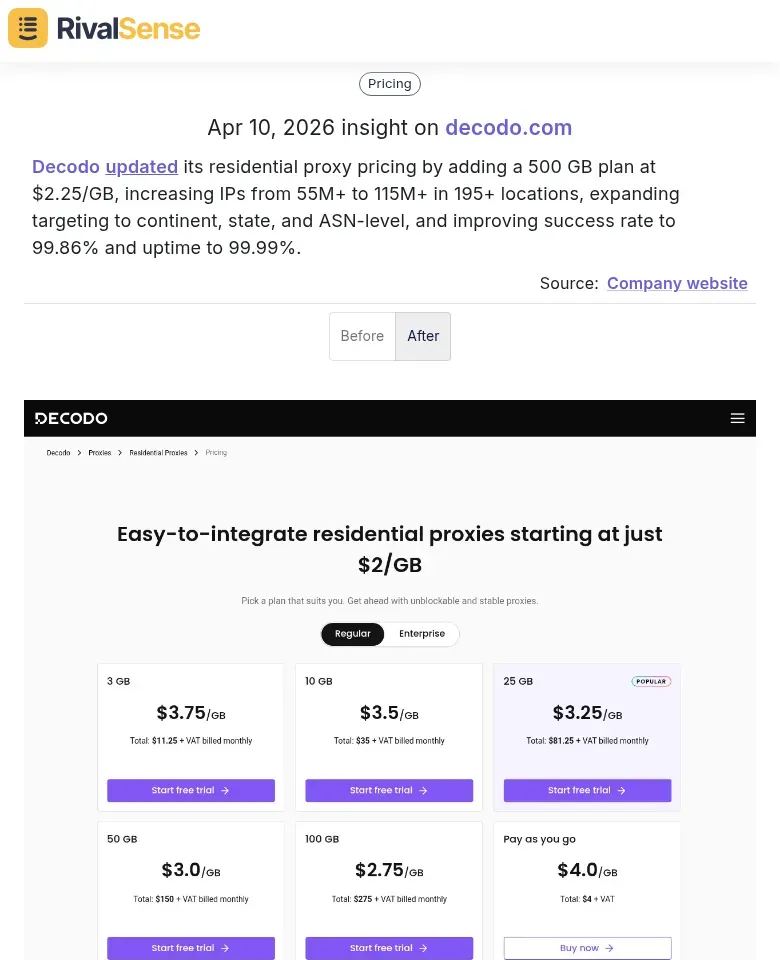Click Buy now under Pay as you go

tap(587, 948)
